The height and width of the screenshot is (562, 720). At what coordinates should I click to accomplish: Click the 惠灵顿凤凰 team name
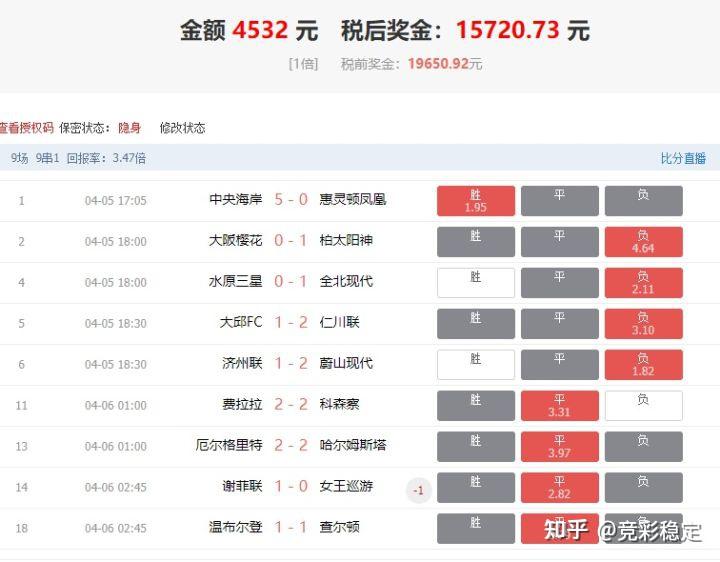(353, 199)
